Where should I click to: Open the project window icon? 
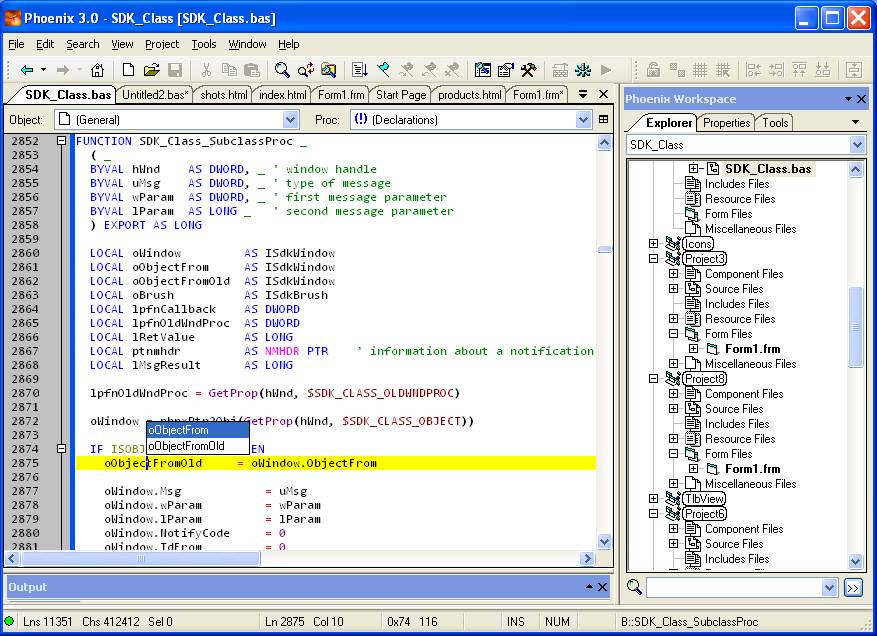coord(483,70)
